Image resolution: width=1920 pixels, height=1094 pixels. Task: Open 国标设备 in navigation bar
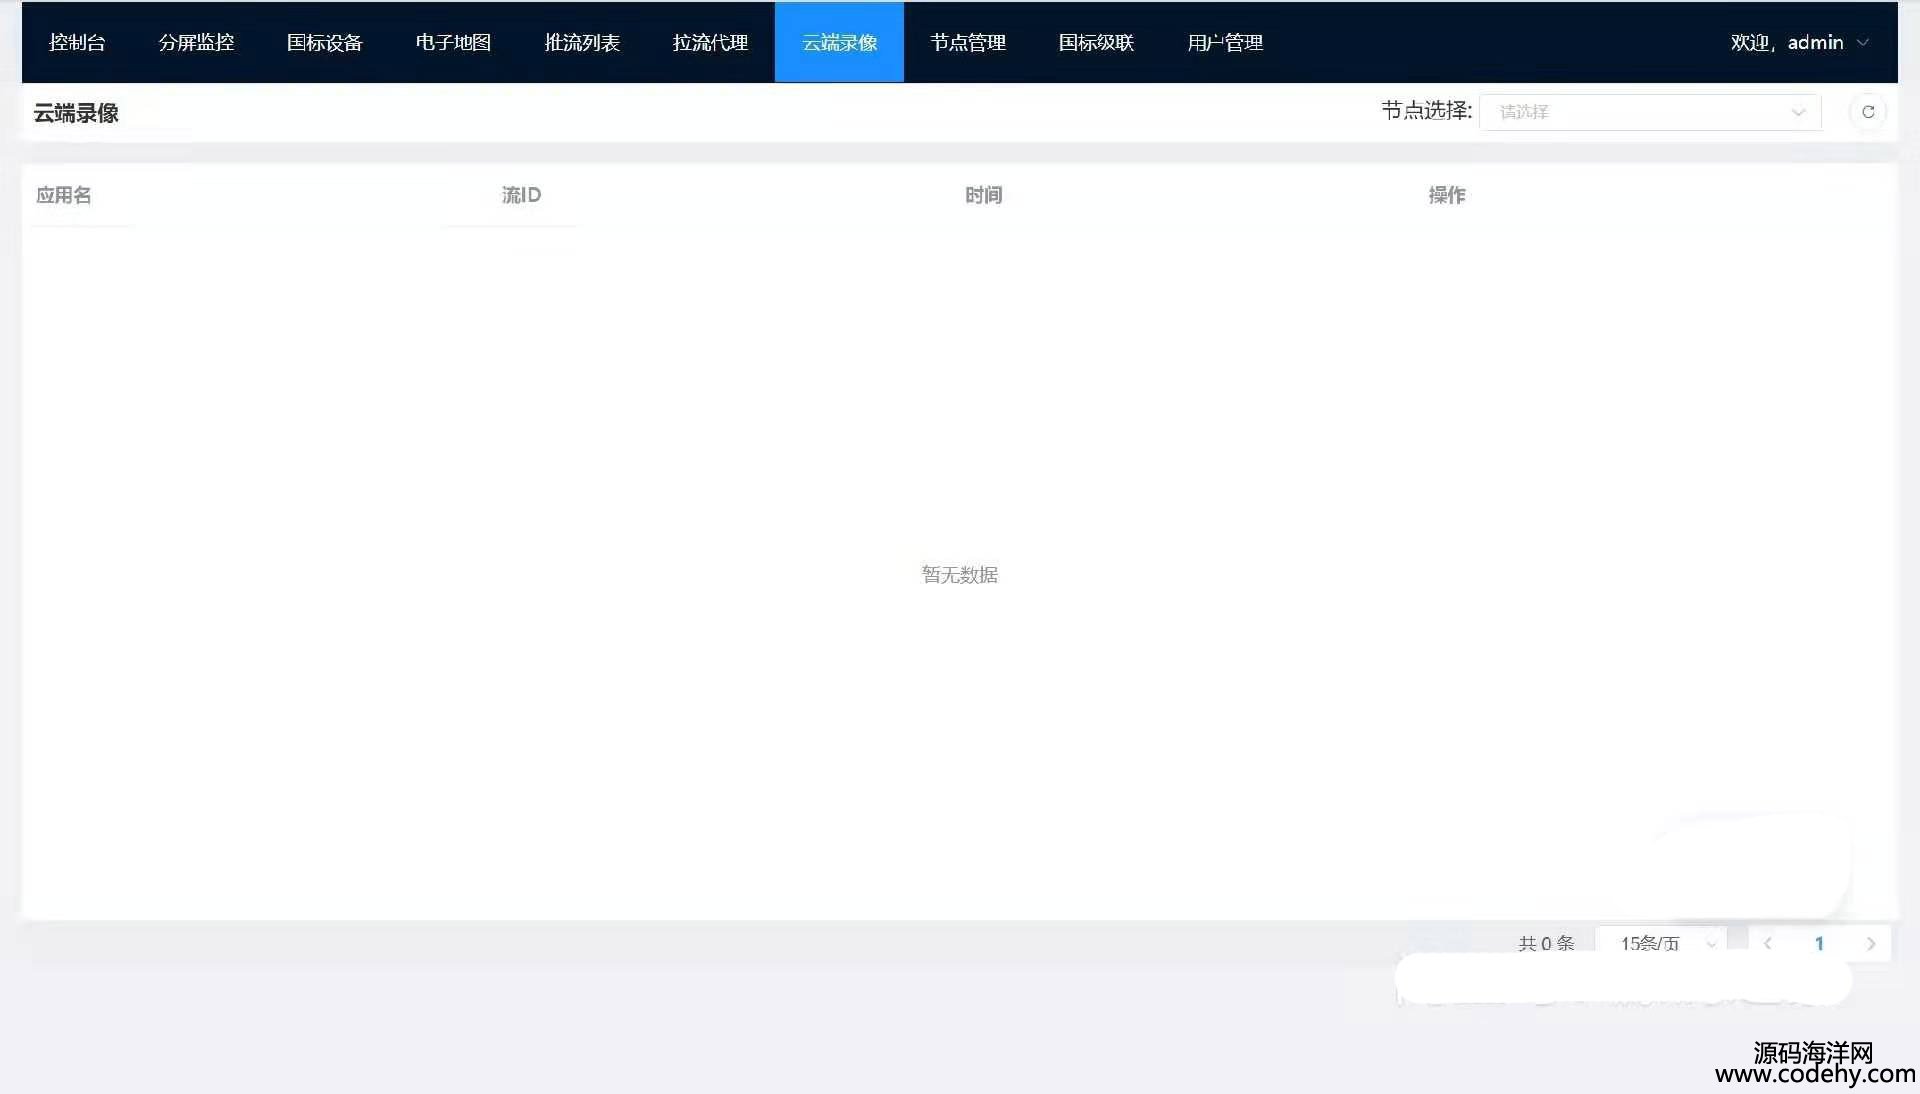tap(324, 43)
